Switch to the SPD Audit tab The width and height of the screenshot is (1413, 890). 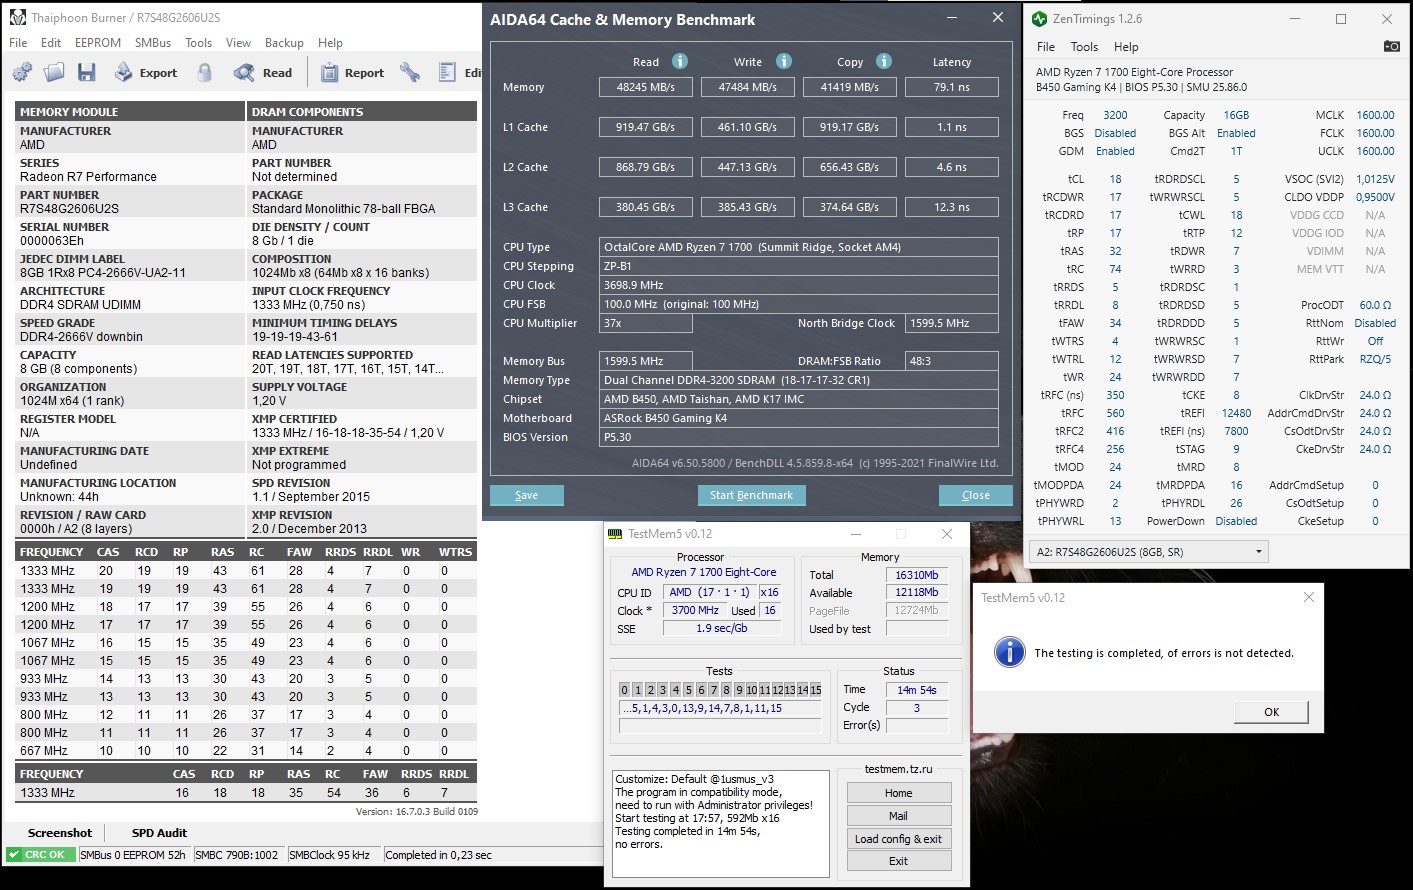point(159,833)
